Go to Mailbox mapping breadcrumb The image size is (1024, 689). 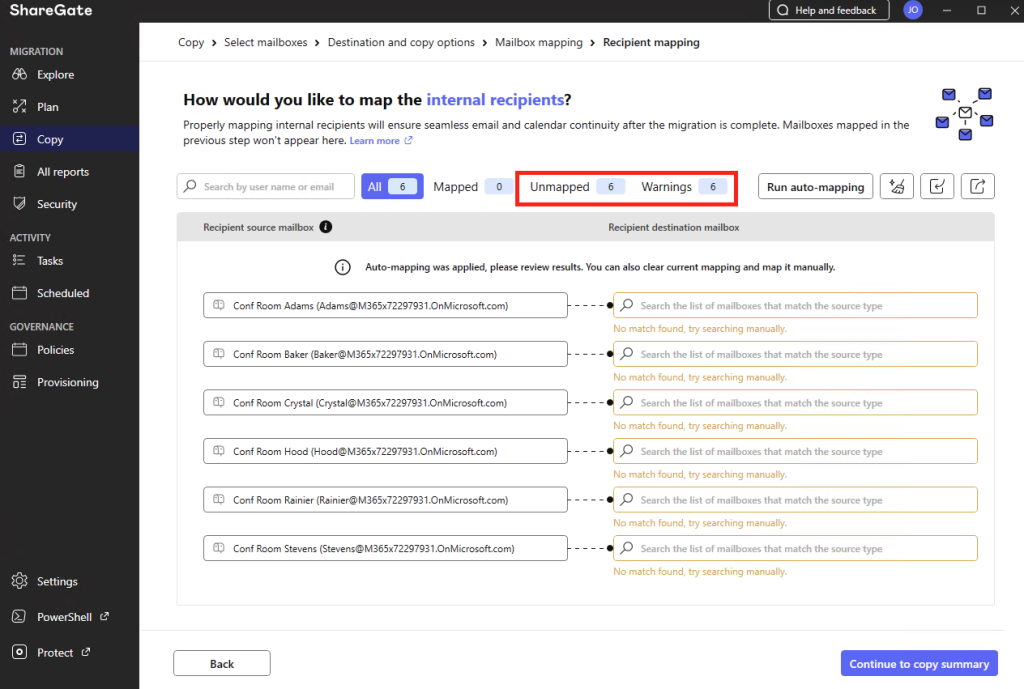539,42
